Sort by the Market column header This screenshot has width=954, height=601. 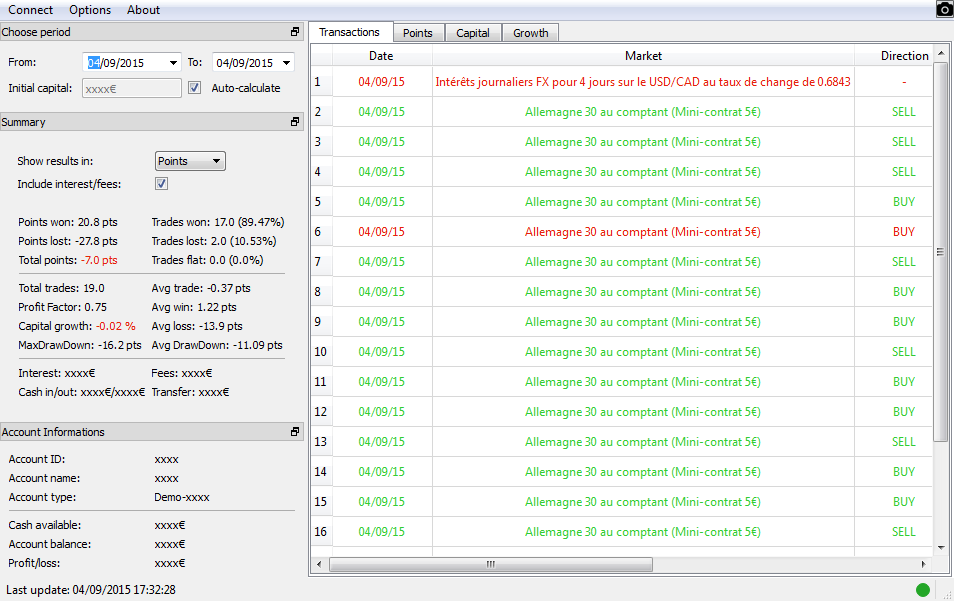point(643,55)
